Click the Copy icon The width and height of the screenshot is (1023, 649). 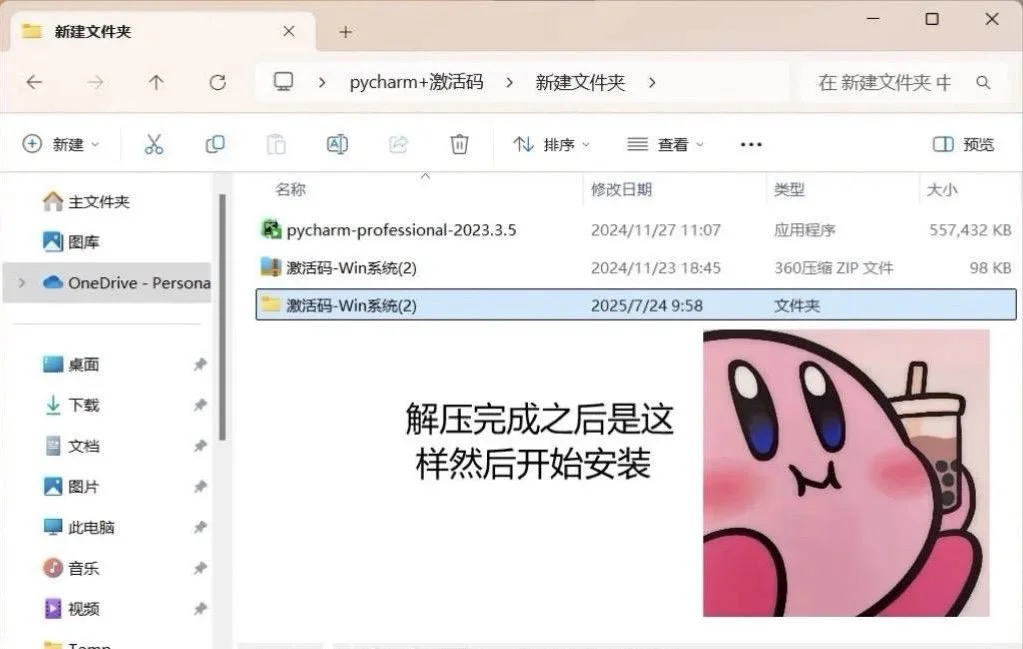click(x=214, y=143)
